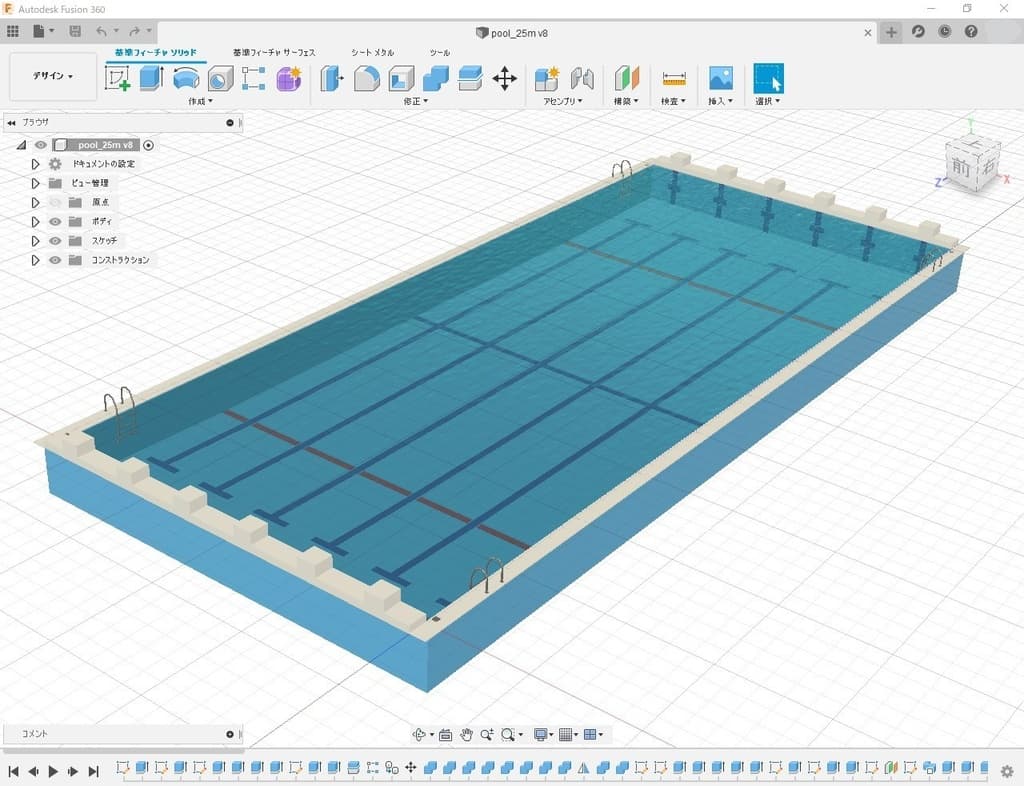Open the ツール tab
This screenshot has height=786, width=1024.
tap(439, 52)
